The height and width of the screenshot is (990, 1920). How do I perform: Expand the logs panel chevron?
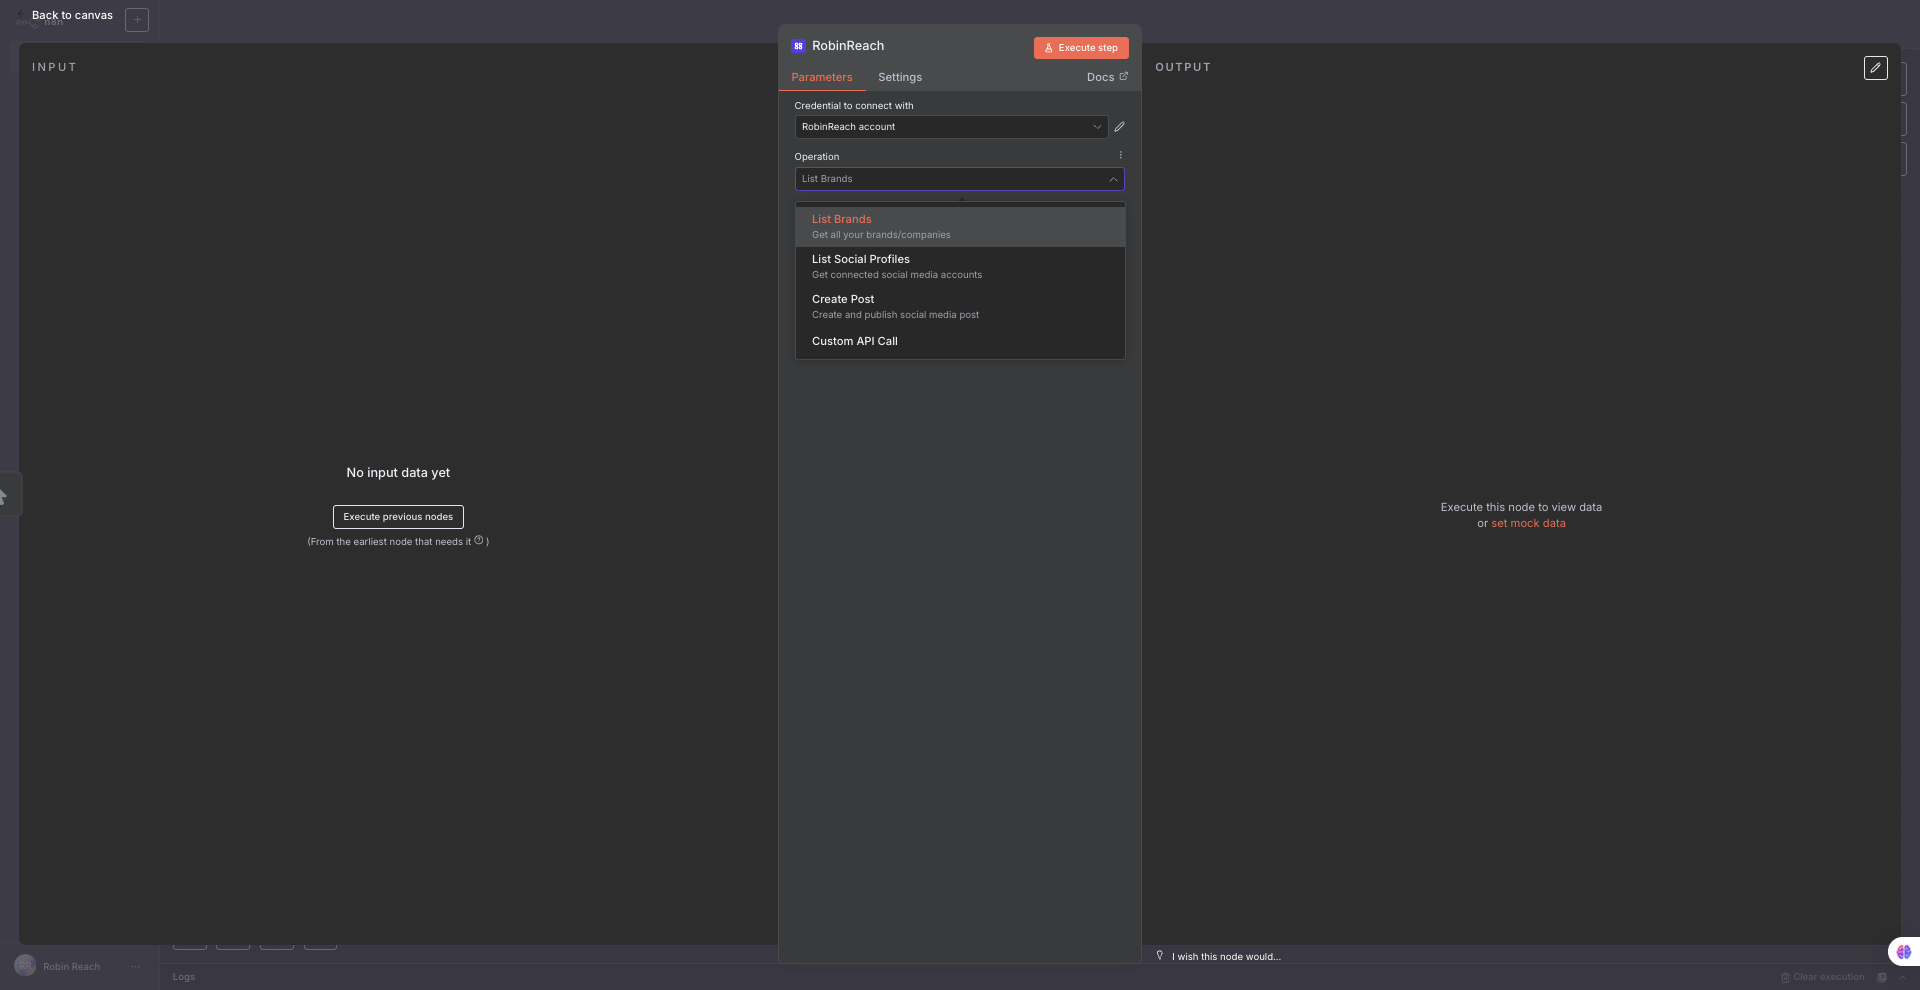1904,977
